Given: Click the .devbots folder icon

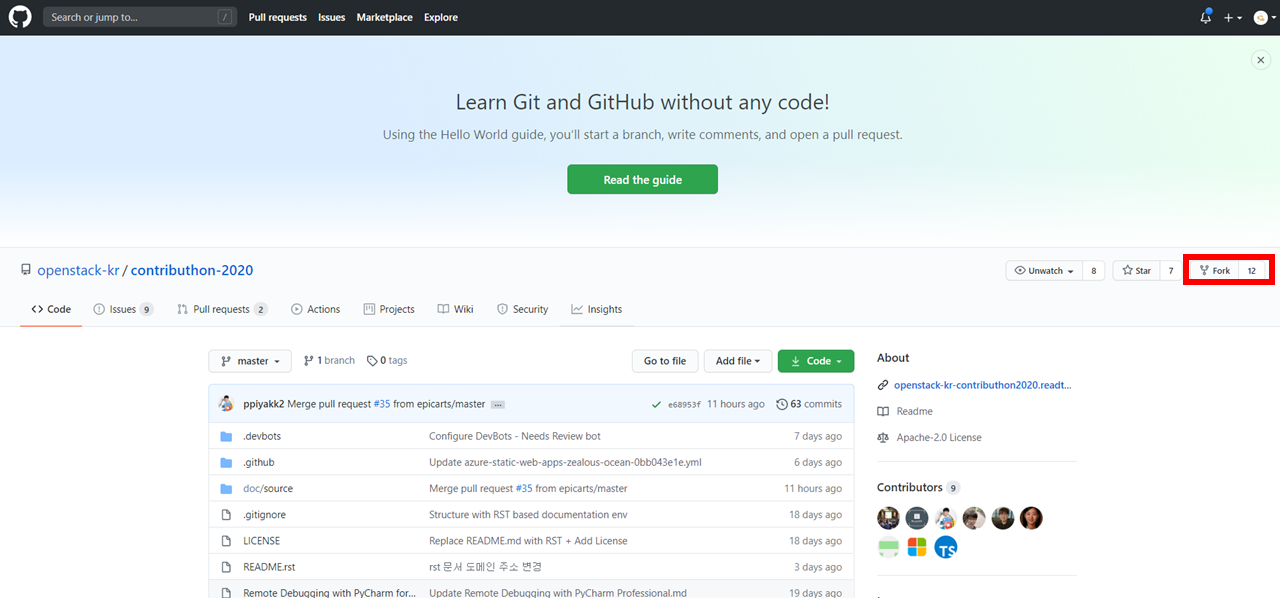Looking at the screenshot, I should pos(226,436).
